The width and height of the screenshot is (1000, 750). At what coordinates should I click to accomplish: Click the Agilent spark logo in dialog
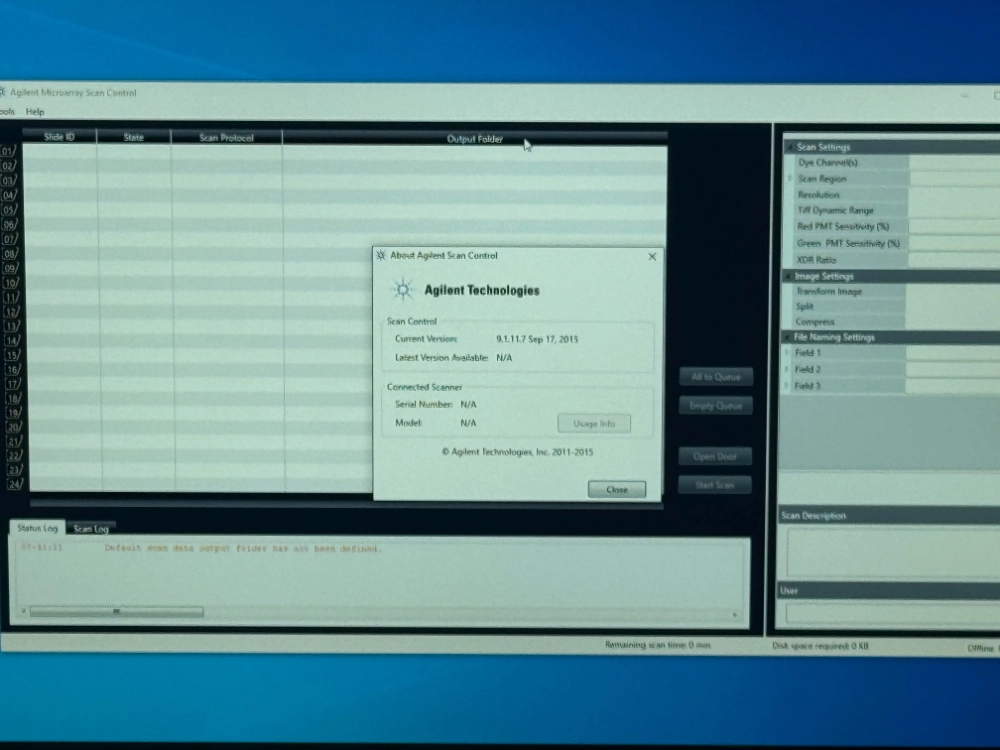click(x=403, y=290)
